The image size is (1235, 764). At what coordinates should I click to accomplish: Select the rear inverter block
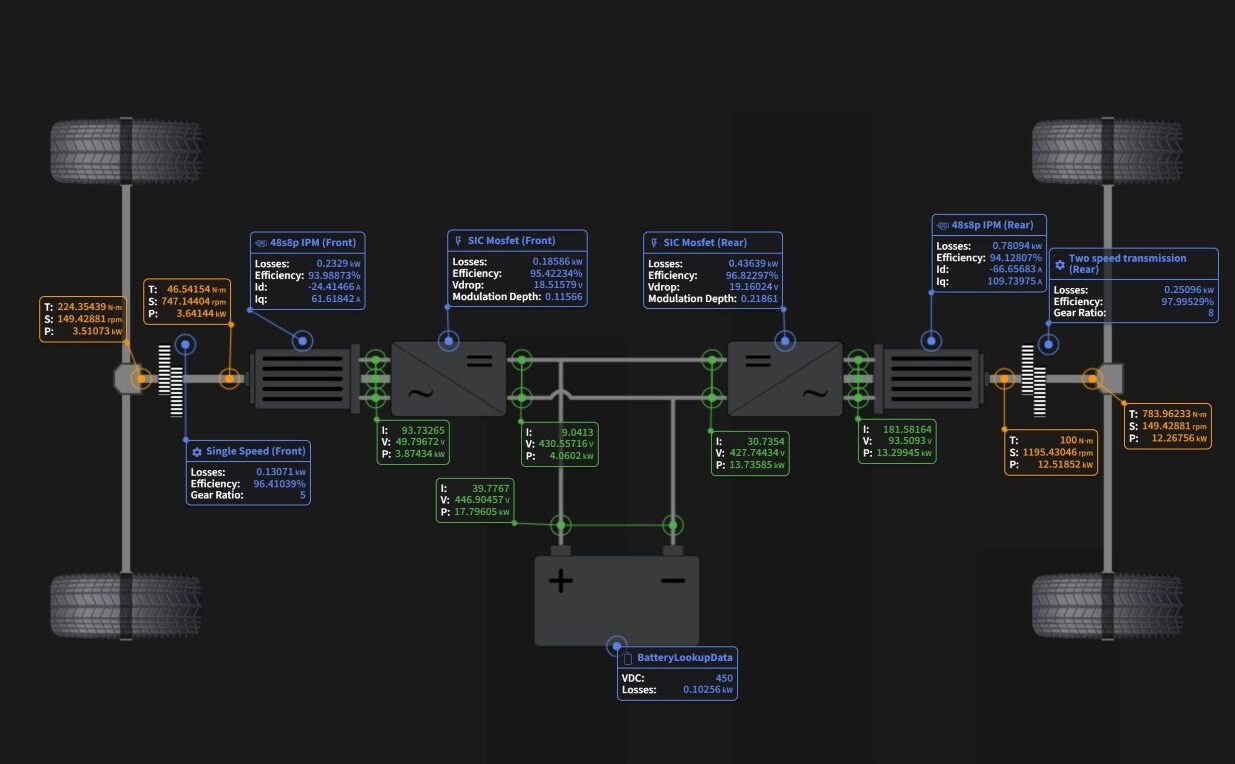click(x=784, y=377)
